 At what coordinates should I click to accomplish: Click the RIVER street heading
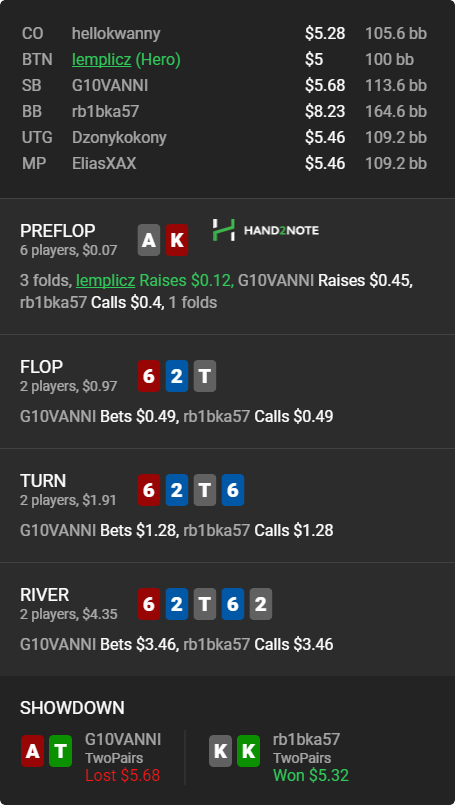coord(45,595)
